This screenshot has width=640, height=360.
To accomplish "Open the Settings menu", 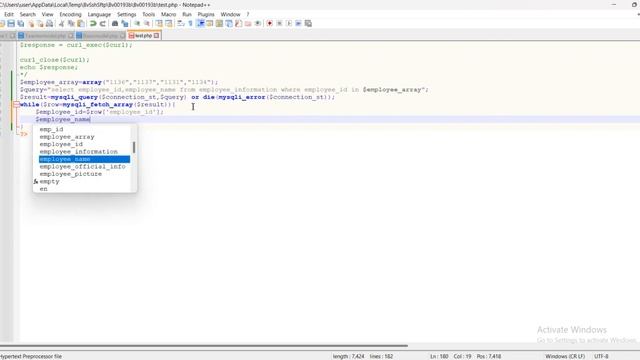I will click(127, 14).
